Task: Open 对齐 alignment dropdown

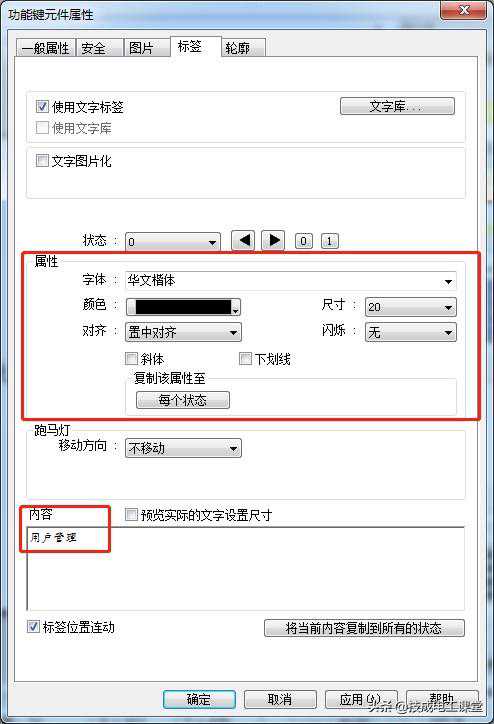Action: point(183,332)
